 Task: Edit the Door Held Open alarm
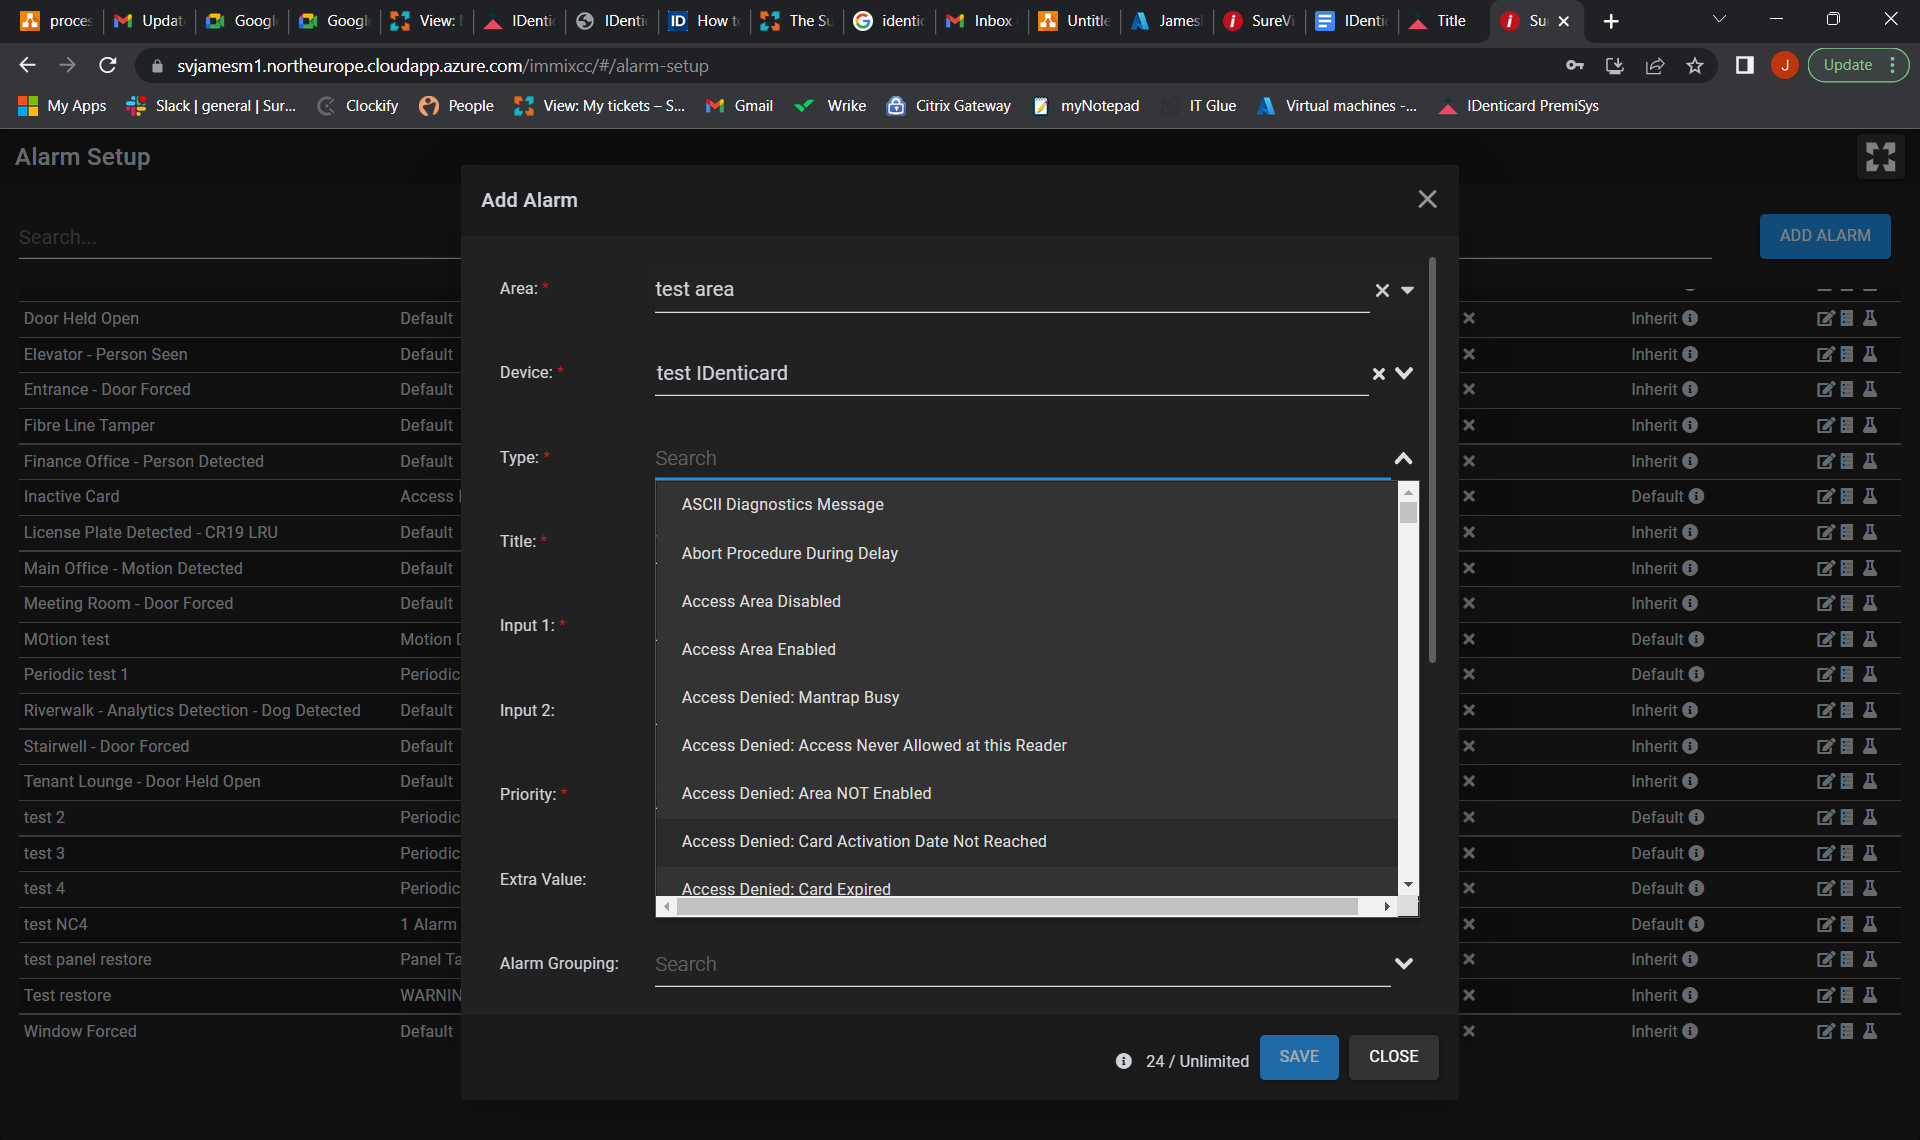1825,318
